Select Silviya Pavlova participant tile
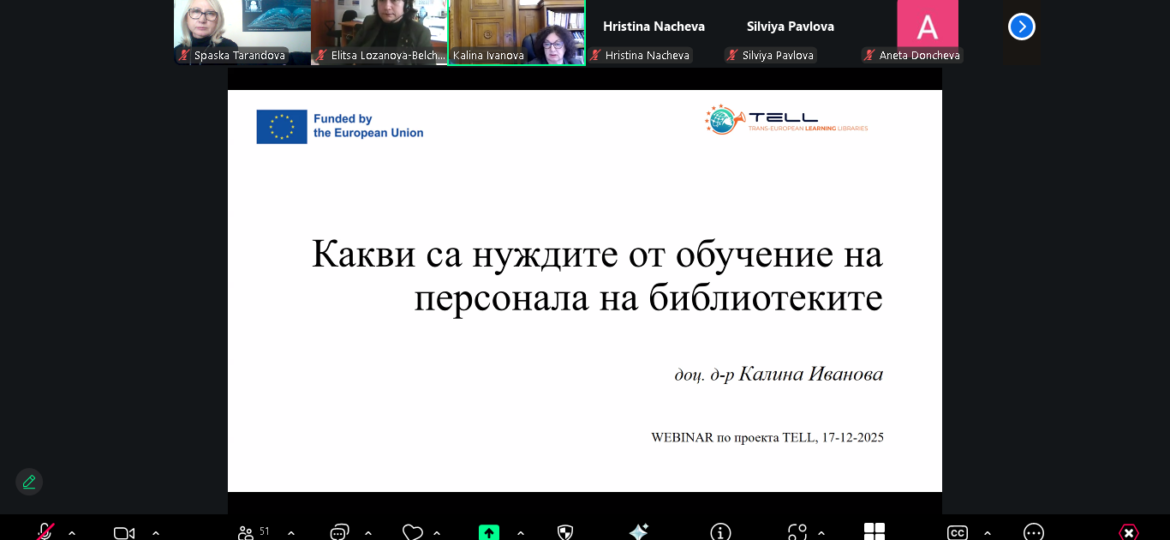Screen dimensions: 1170x540 pos(790,32)
